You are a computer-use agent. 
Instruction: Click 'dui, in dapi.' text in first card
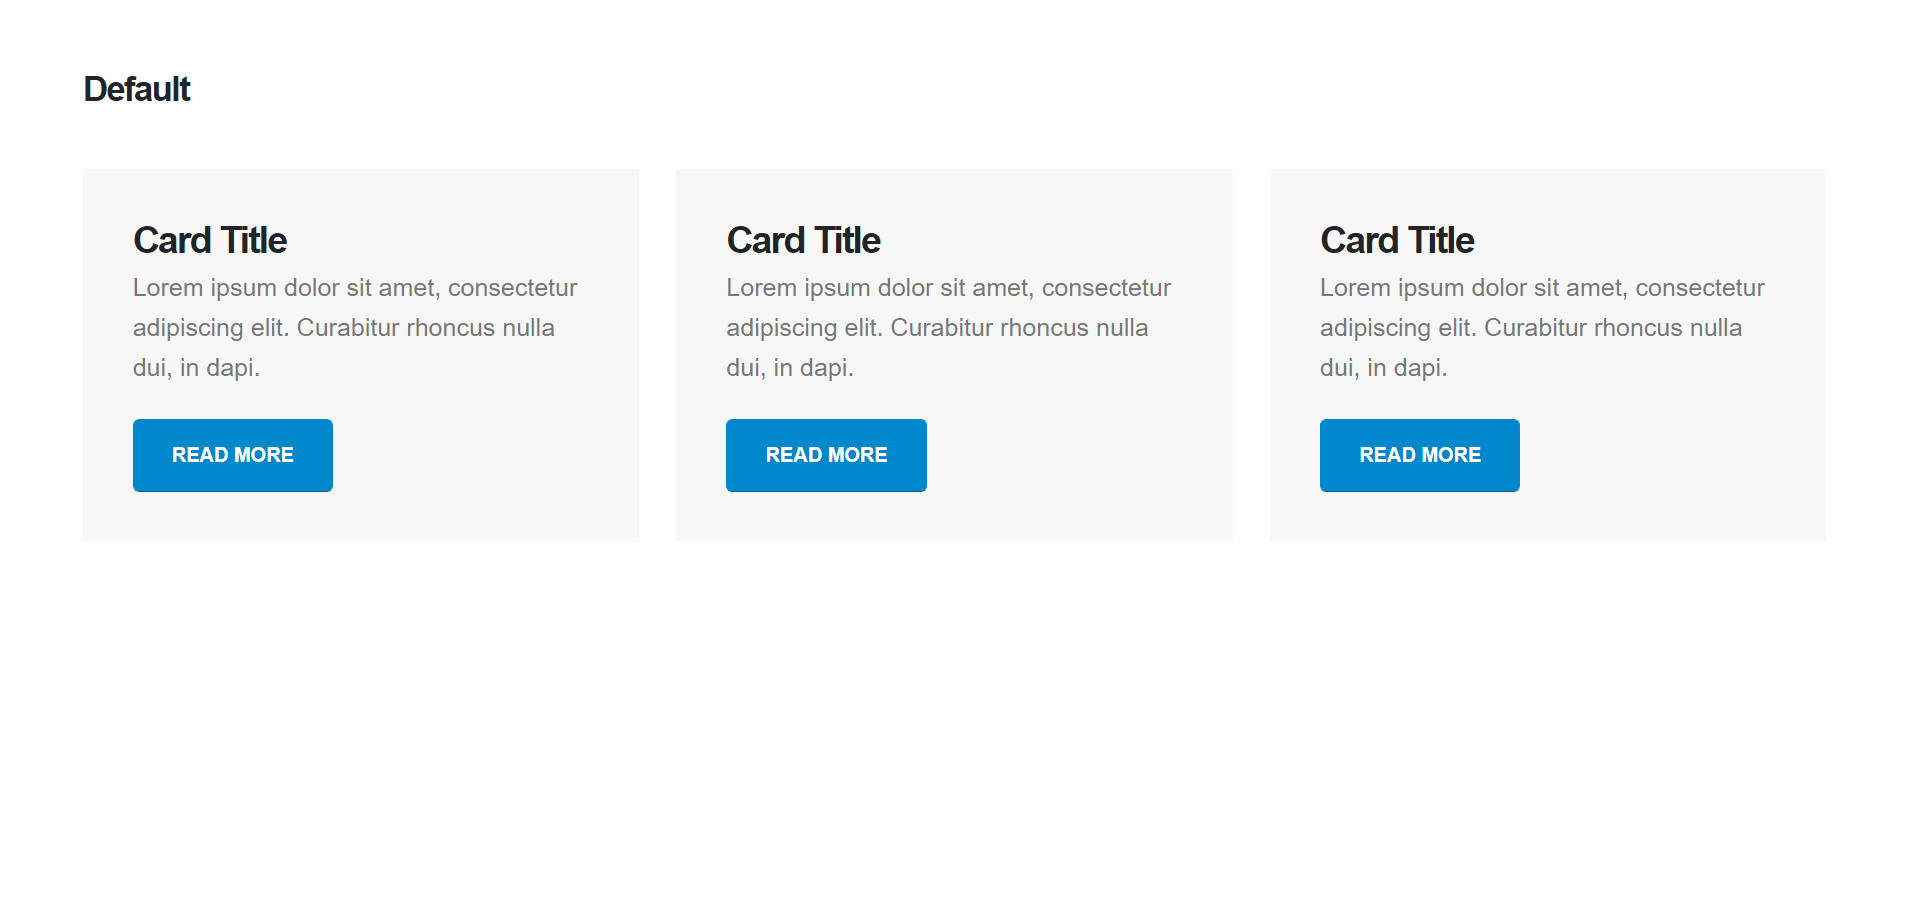196,368
